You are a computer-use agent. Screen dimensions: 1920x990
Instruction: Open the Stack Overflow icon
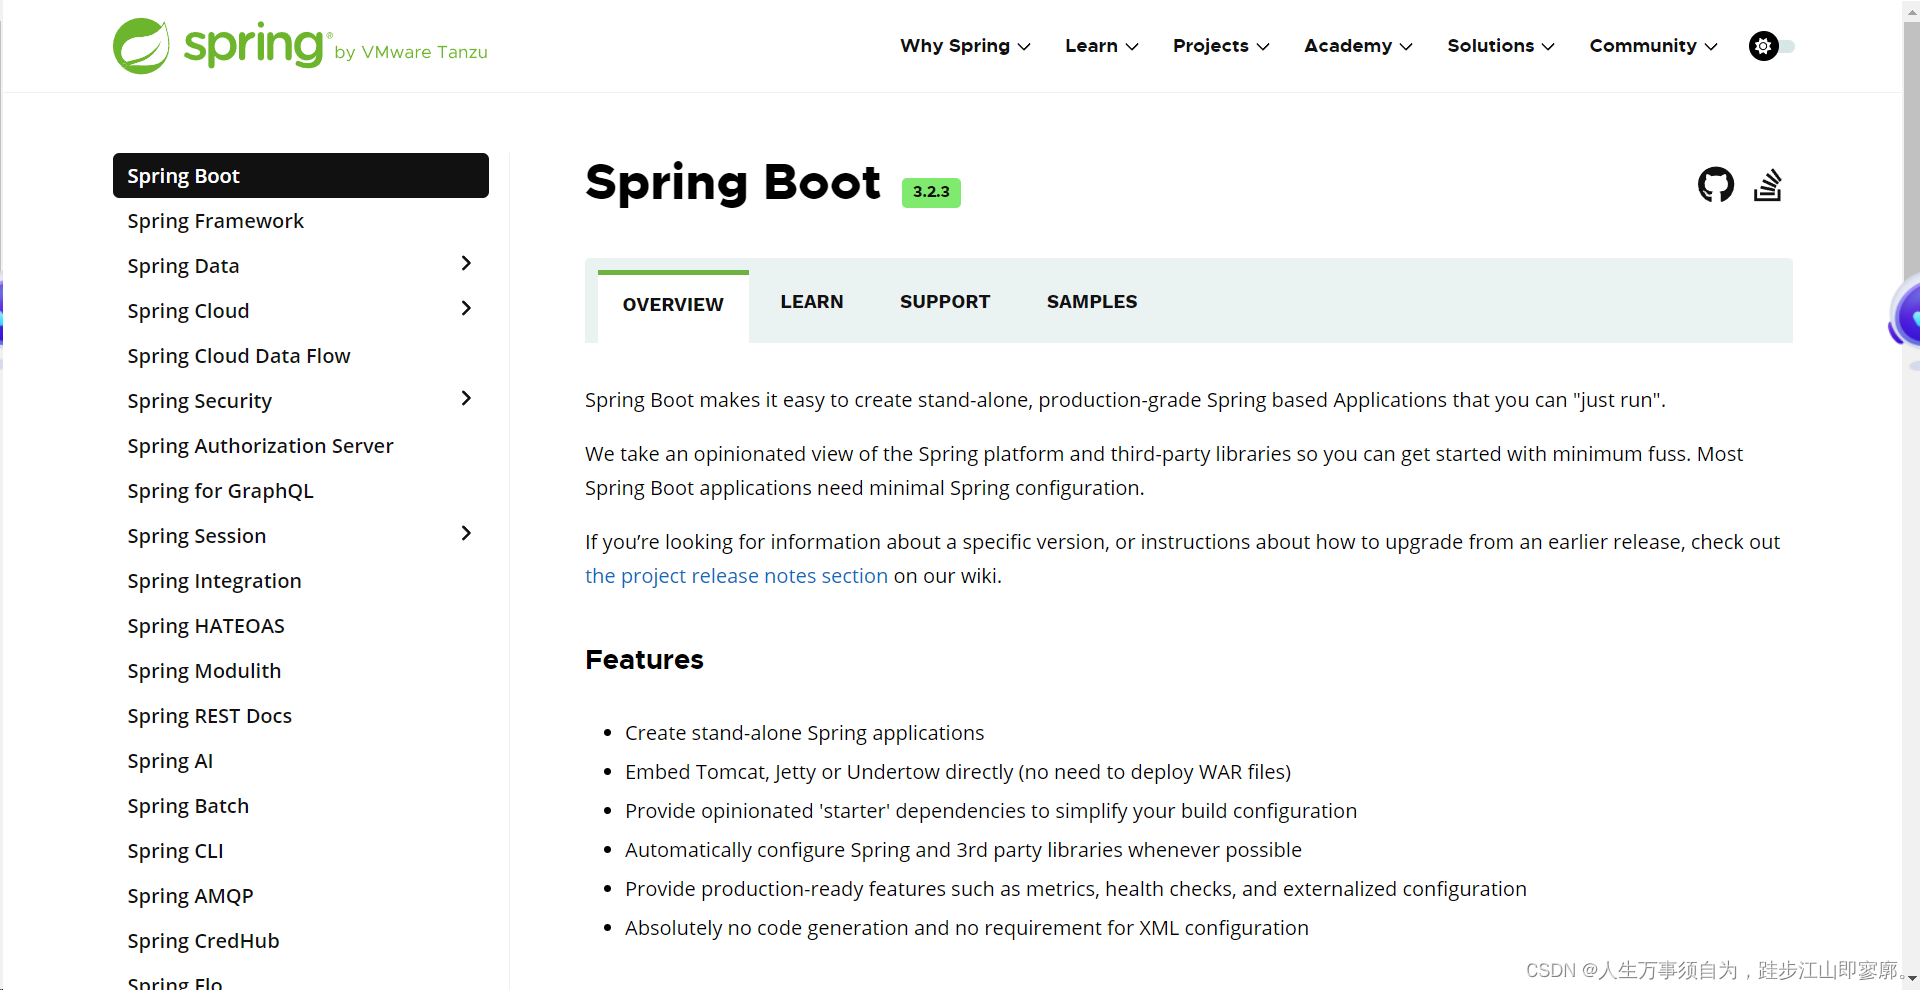1768,184
